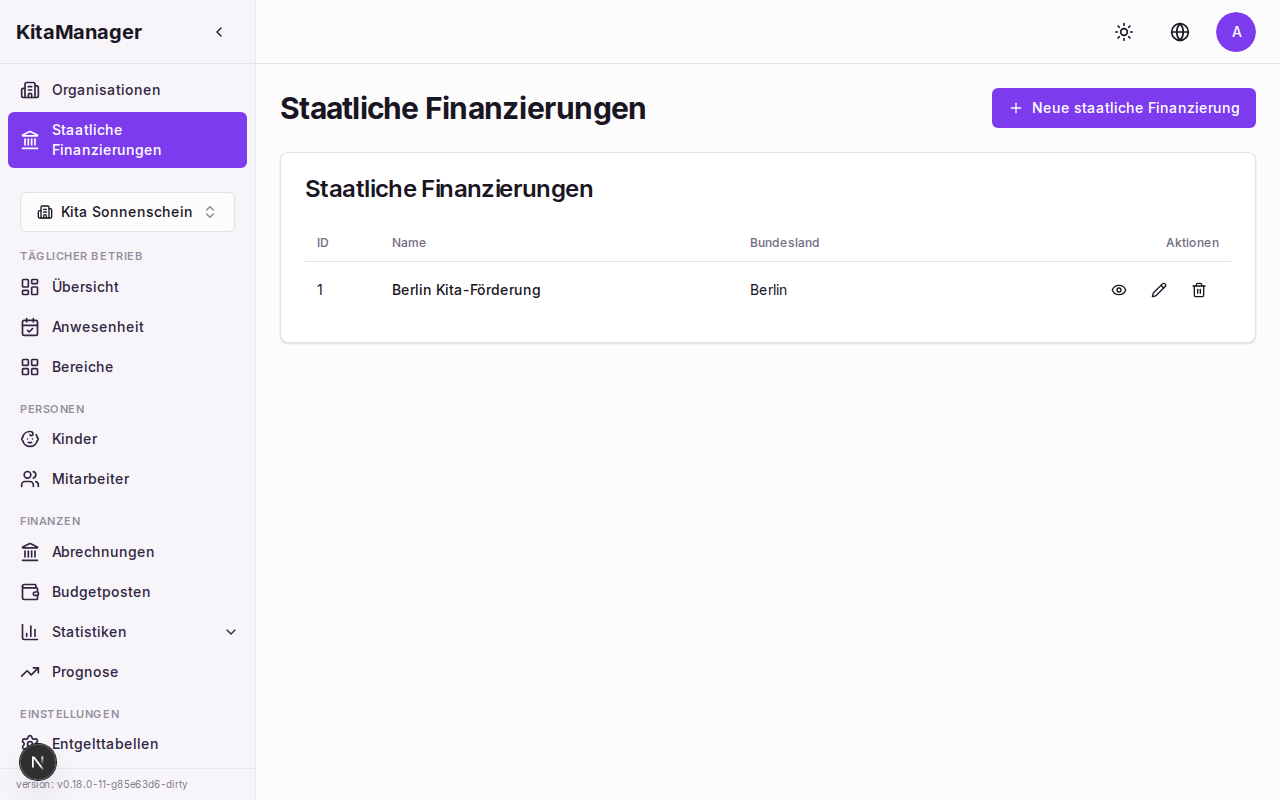1280x800 pixels.
Task: Go to Abrechnungen under Finanzen
Action: [x=103, y=552]
